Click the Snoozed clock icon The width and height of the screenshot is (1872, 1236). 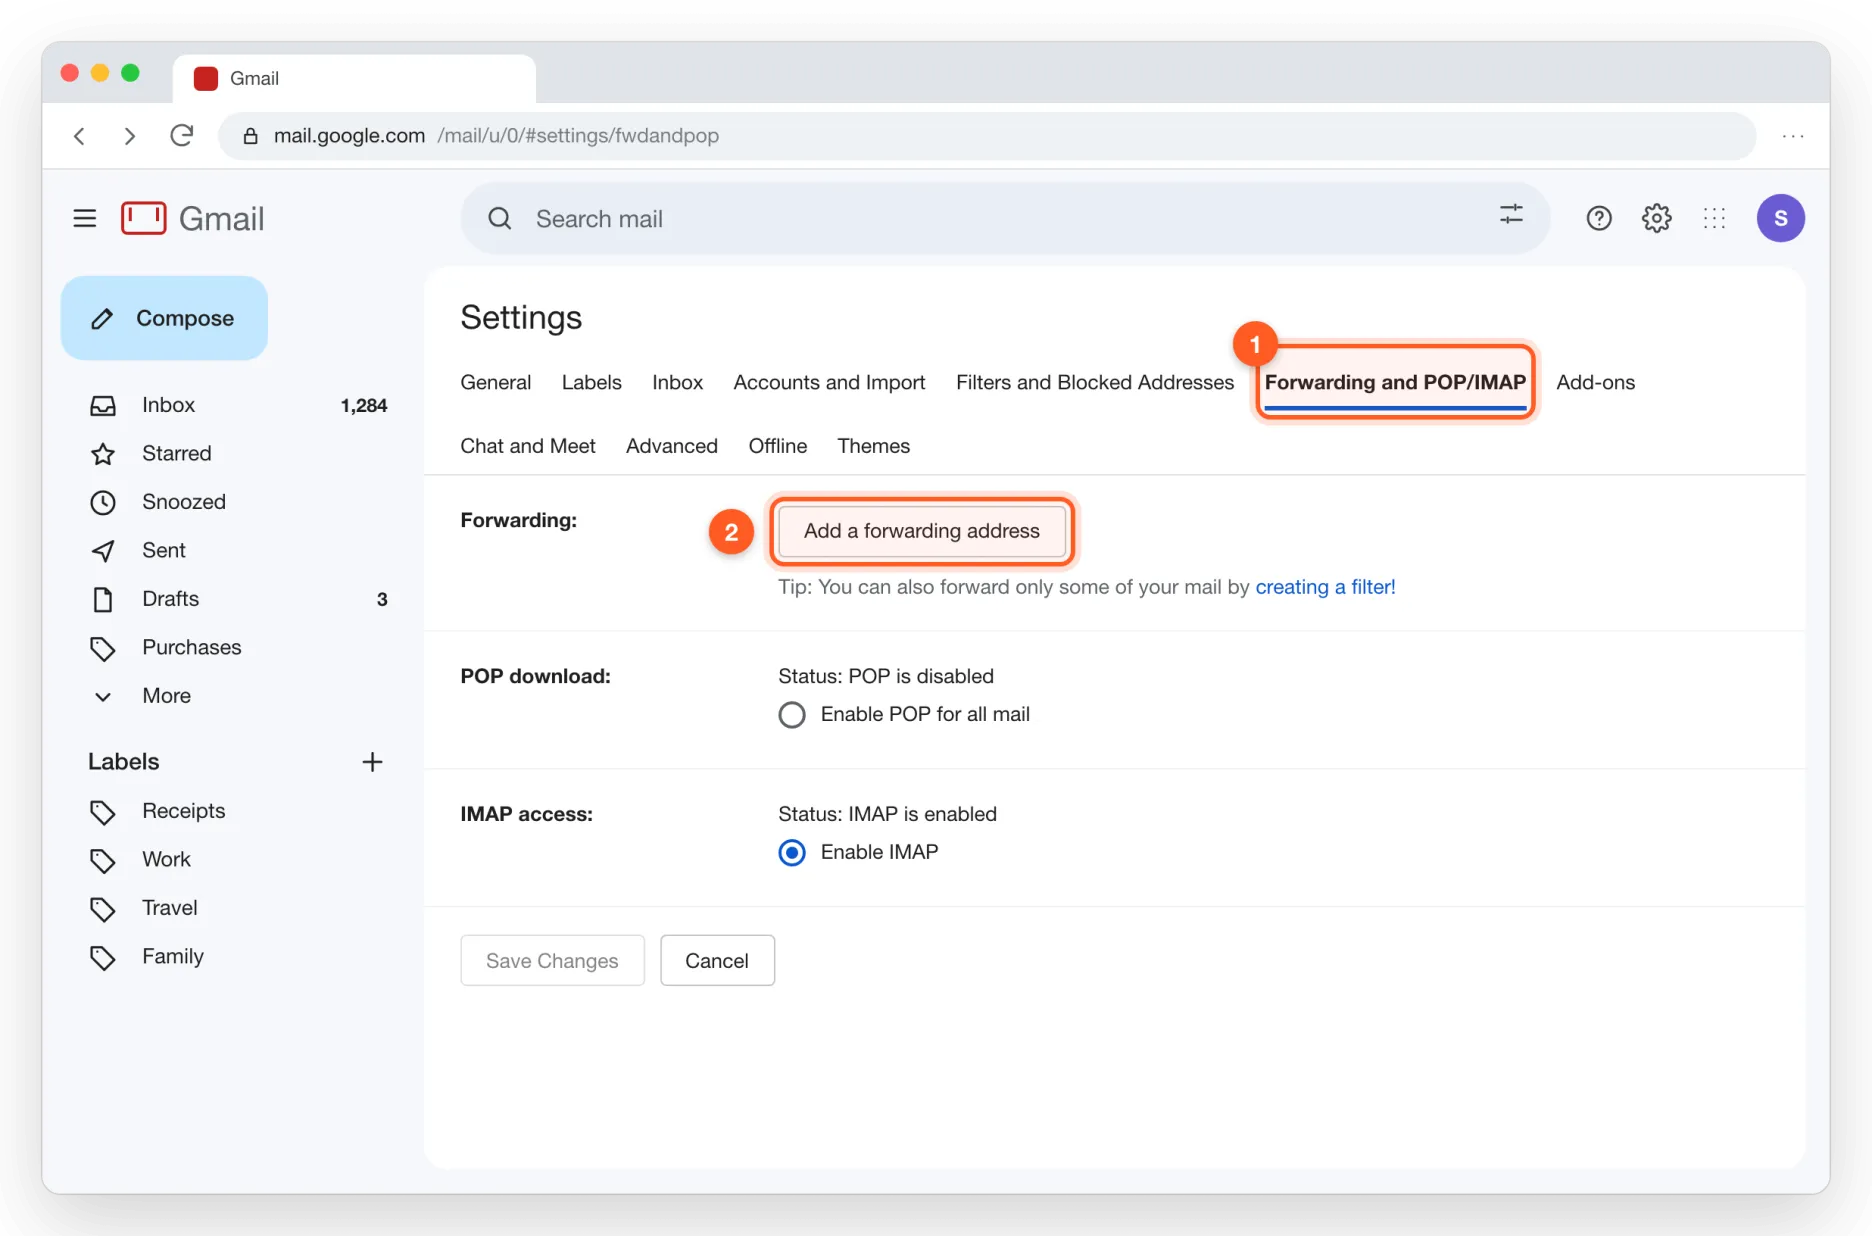click(x=103, y=502)
